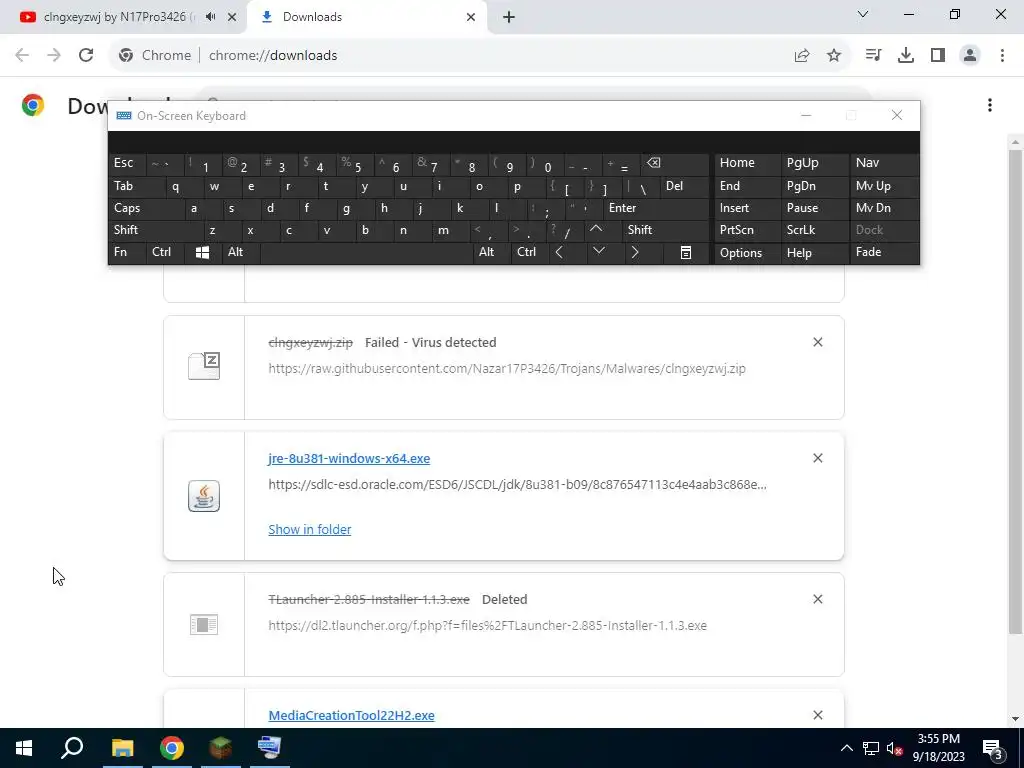The image size is (1024, 768).
Task: Open the media controls icon in toolbar
Action: pyautogui.click(x=873, y=56)
